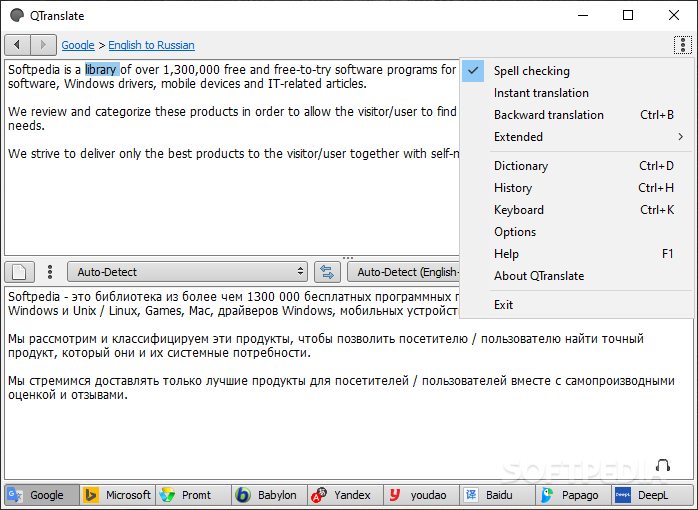Viewport: 698px width, 510px height.
Task: Choose Exit from the menu
Action: click(577, 304)
